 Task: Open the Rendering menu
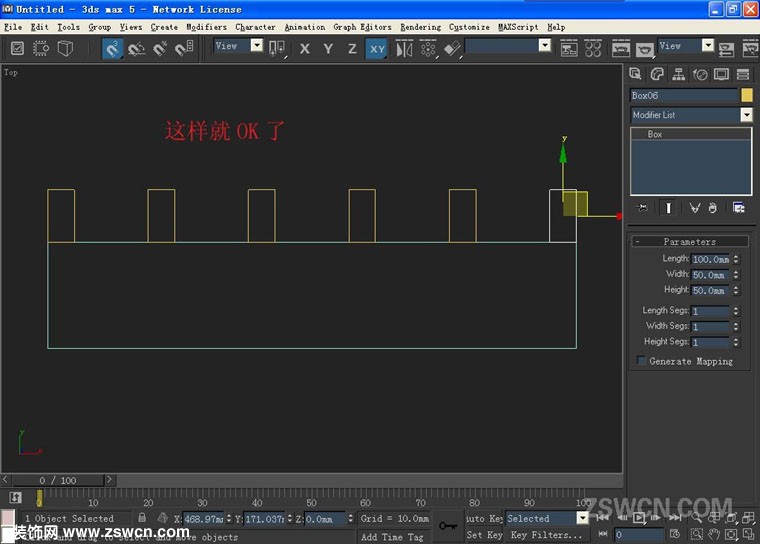[420, 27]
